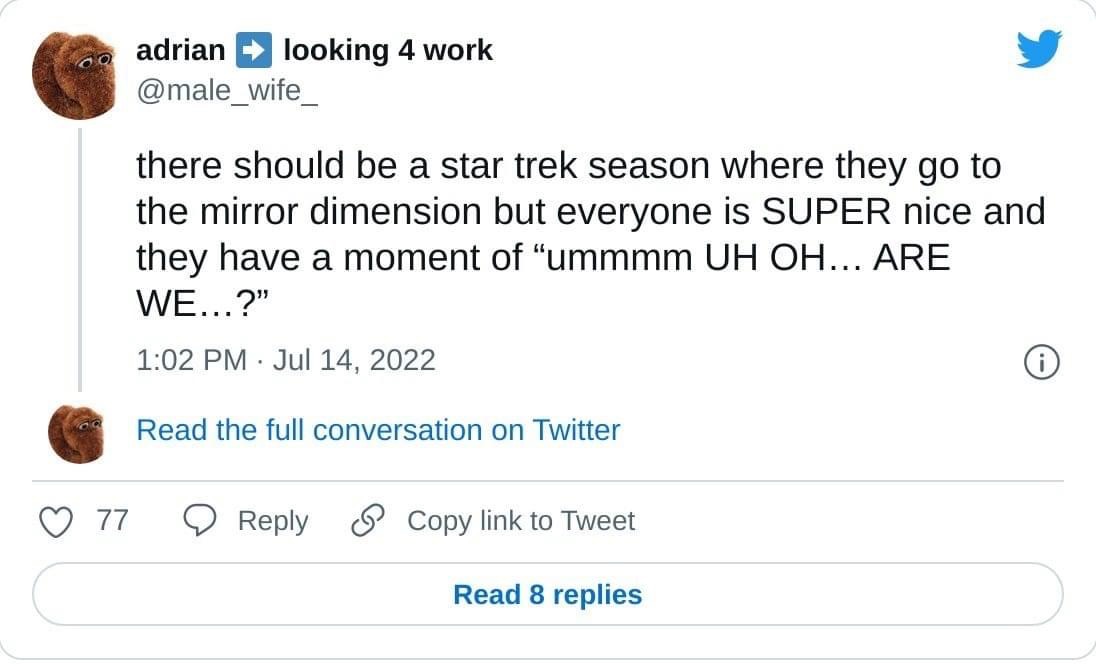Open the large profile avatar
The image size is (1096, 670).
click(77, 75)
